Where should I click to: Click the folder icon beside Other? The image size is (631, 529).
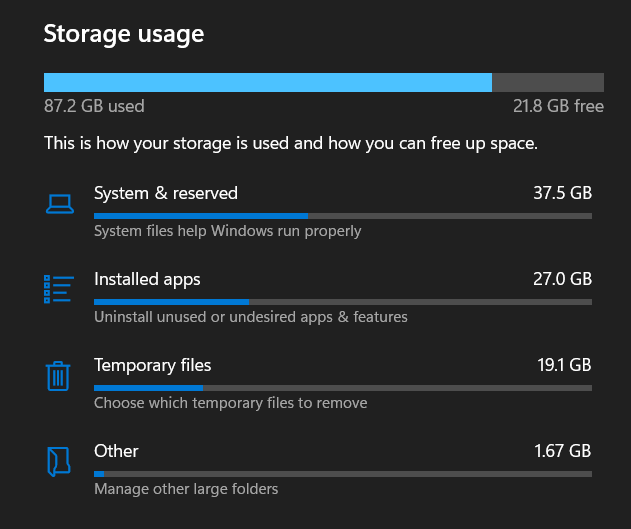[x=59, y=461]
